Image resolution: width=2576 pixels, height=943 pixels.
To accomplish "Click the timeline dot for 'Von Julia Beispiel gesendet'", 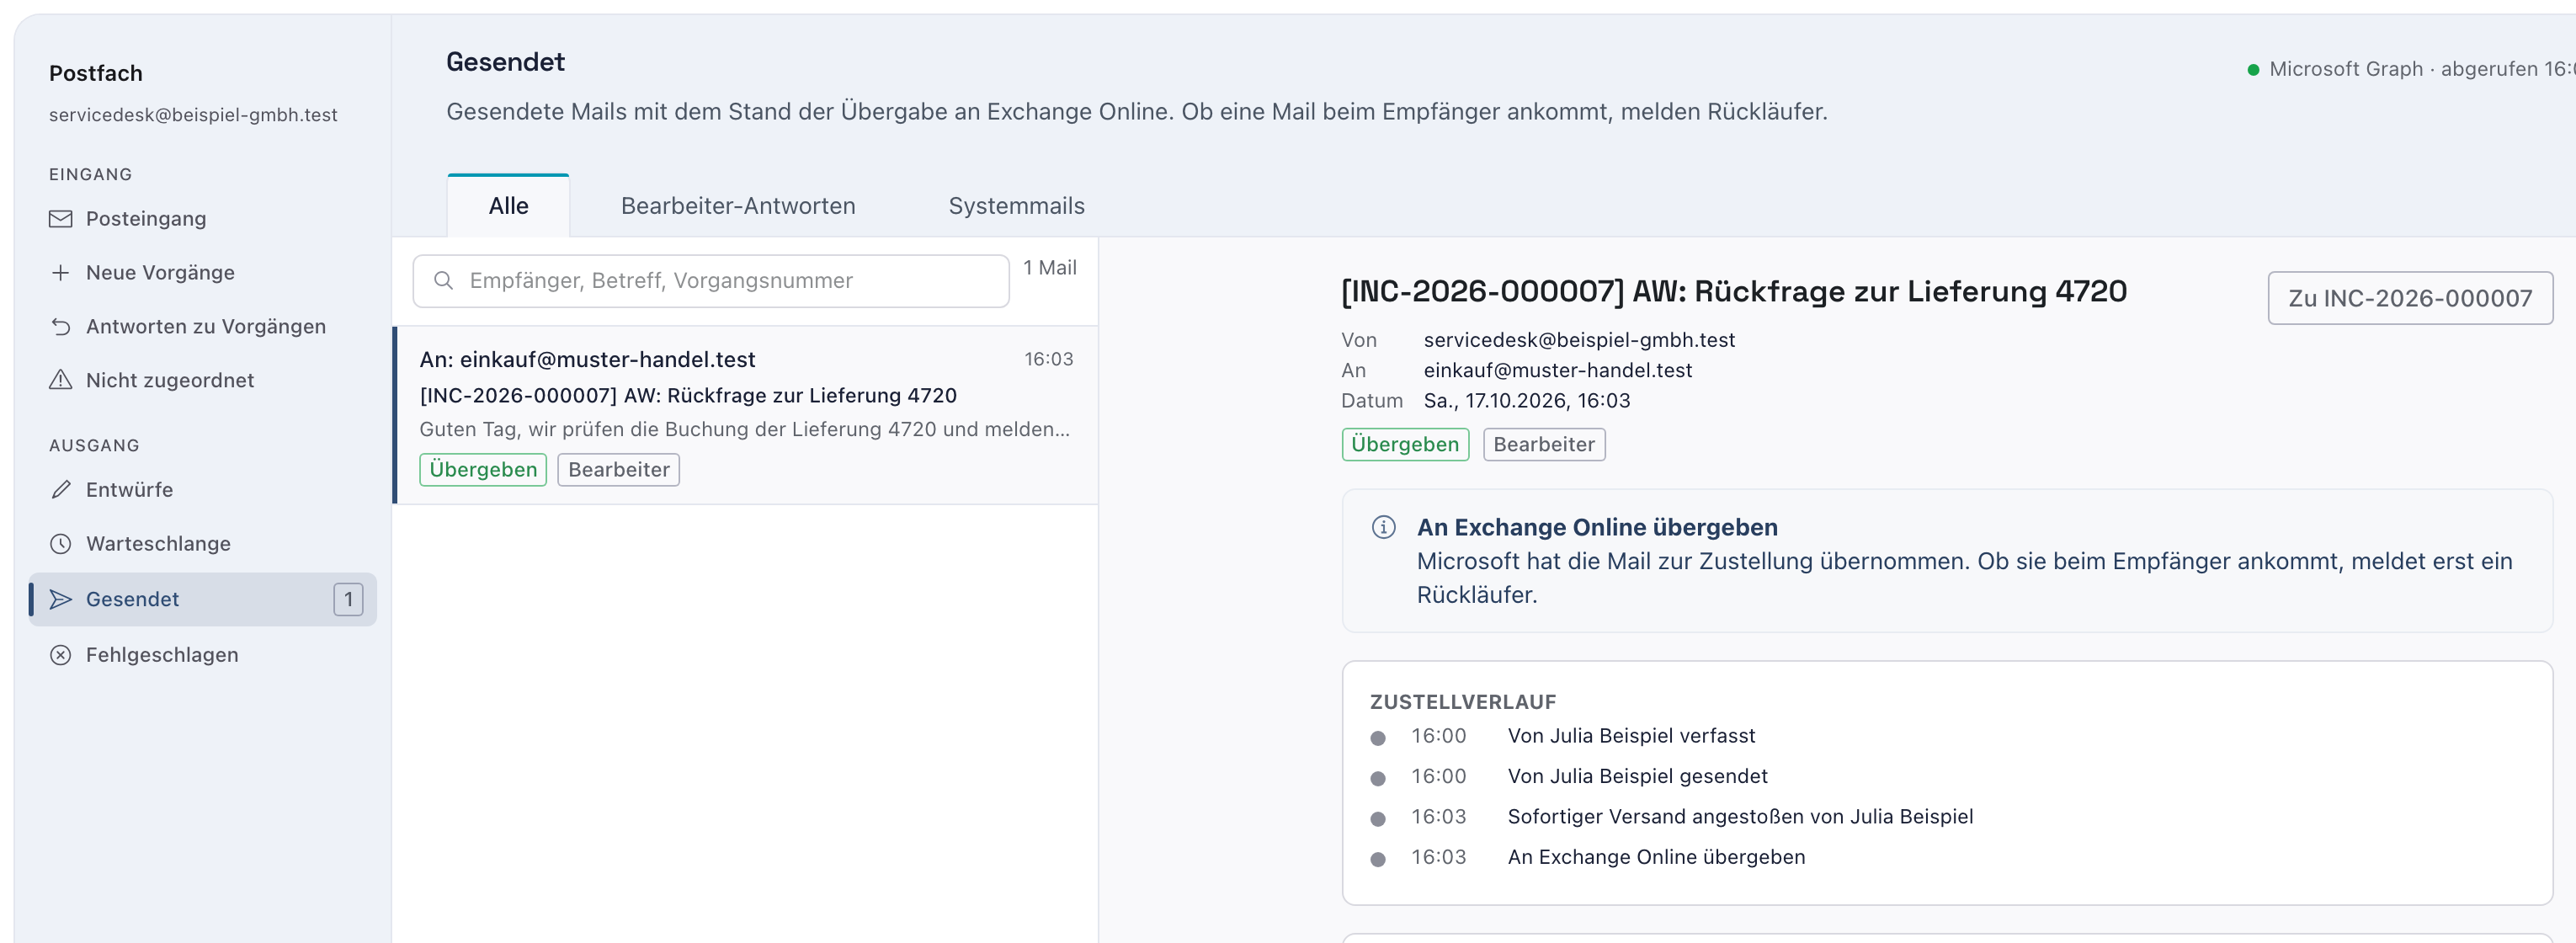I will [1378, 778].
